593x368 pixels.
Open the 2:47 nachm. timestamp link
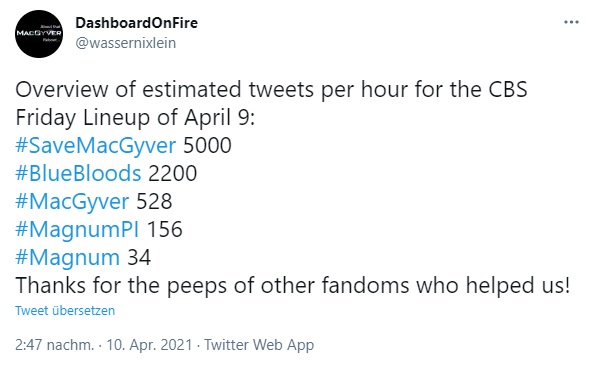click(x=54, y=345)
